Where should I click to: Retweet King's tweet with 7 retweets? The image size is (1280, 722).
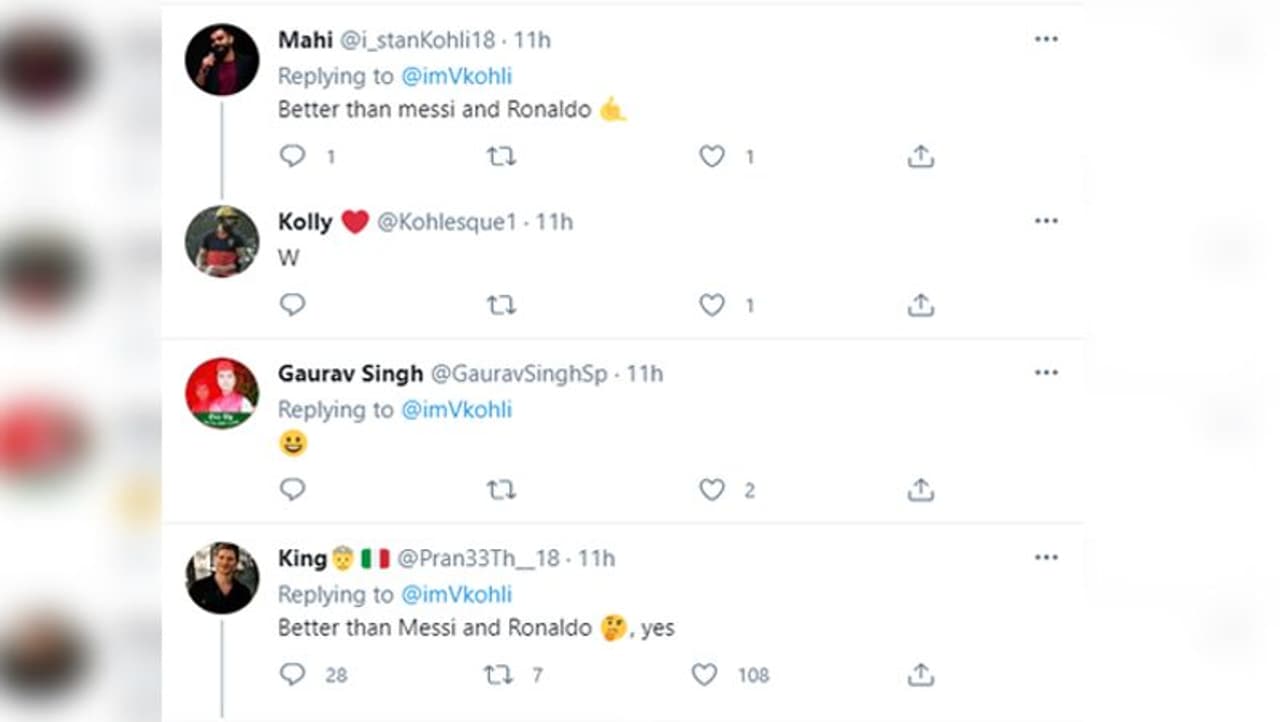click(x=498, y=674)
